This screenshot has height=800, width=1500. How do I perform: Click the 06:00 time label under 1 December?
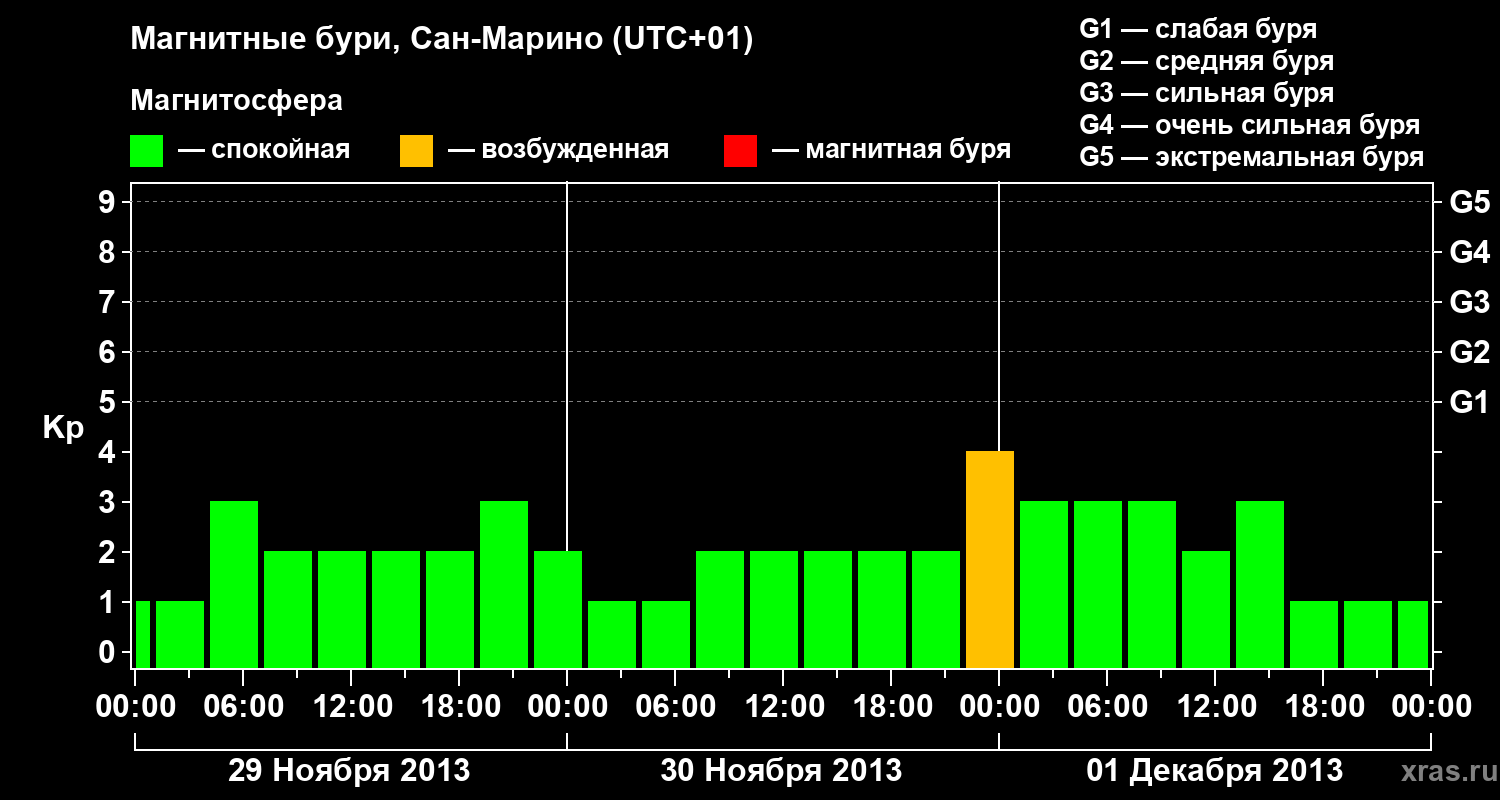(x=1107, y=706)
